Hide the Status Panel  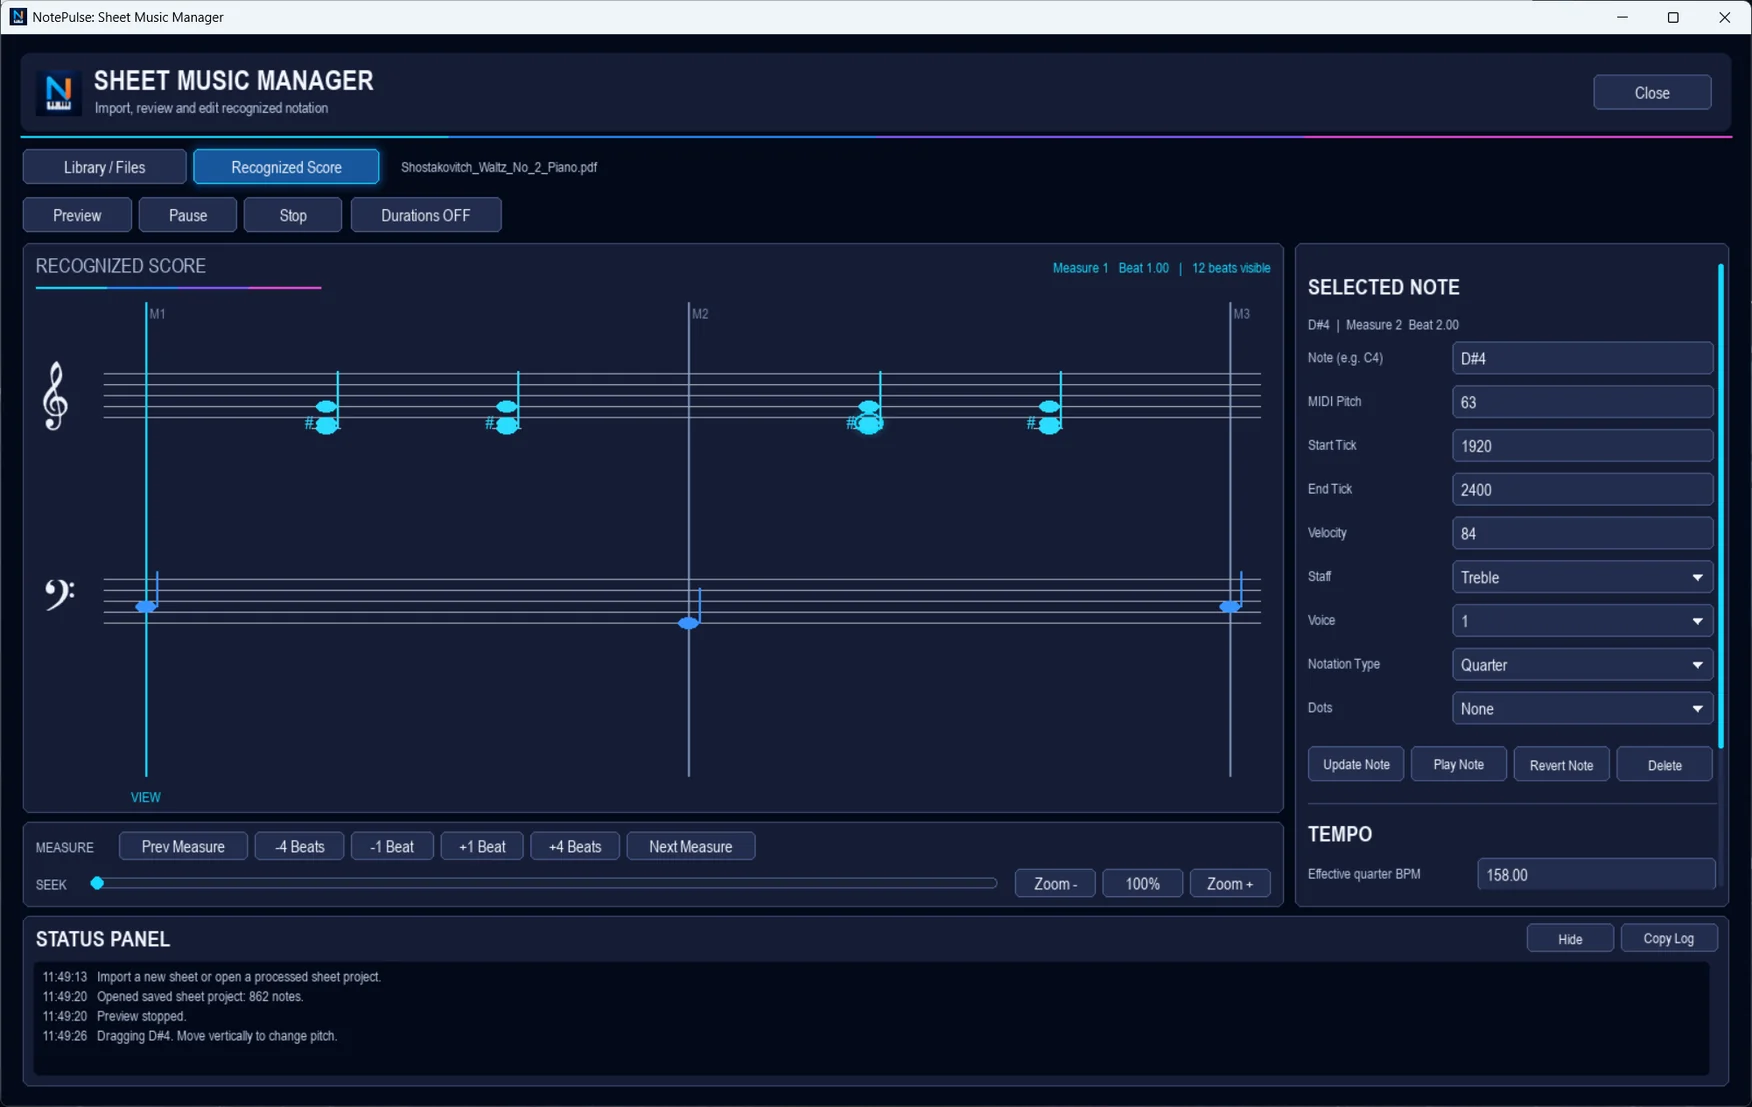(1570, 938)
